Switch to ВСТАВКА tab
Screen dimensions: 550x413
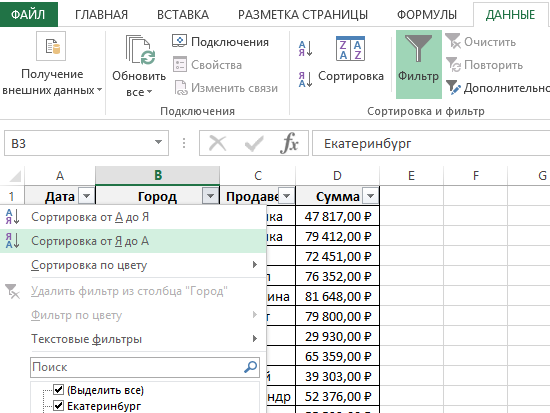(x=183, y=14)
